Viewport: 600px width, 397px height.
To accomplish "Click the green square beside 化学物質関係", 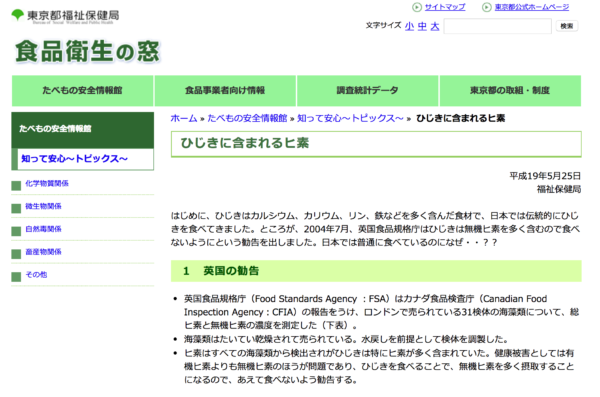I will click(x=16, y=186).
